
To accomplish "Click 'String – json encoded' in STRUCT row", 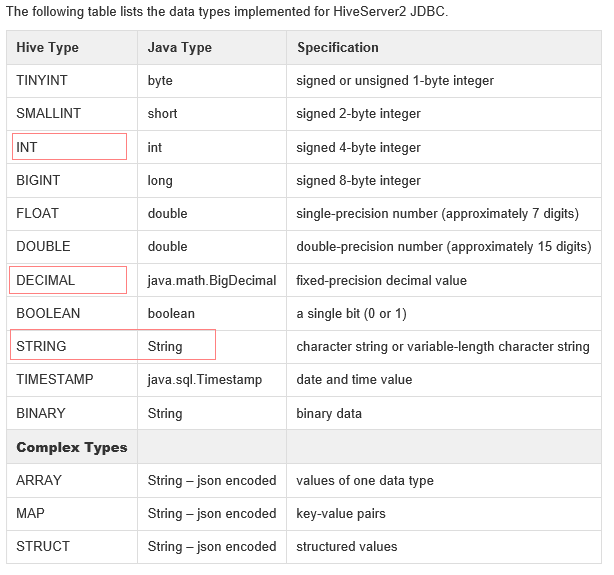I will tap(212, 546).
